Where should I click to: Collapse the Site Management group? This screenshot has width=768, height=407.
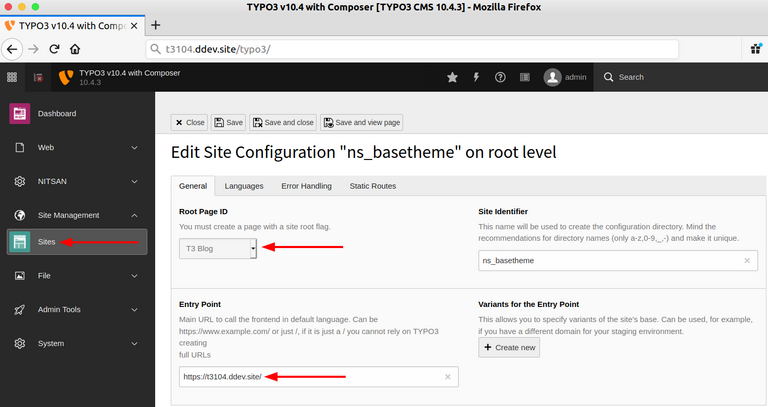[x=134, y=215]
